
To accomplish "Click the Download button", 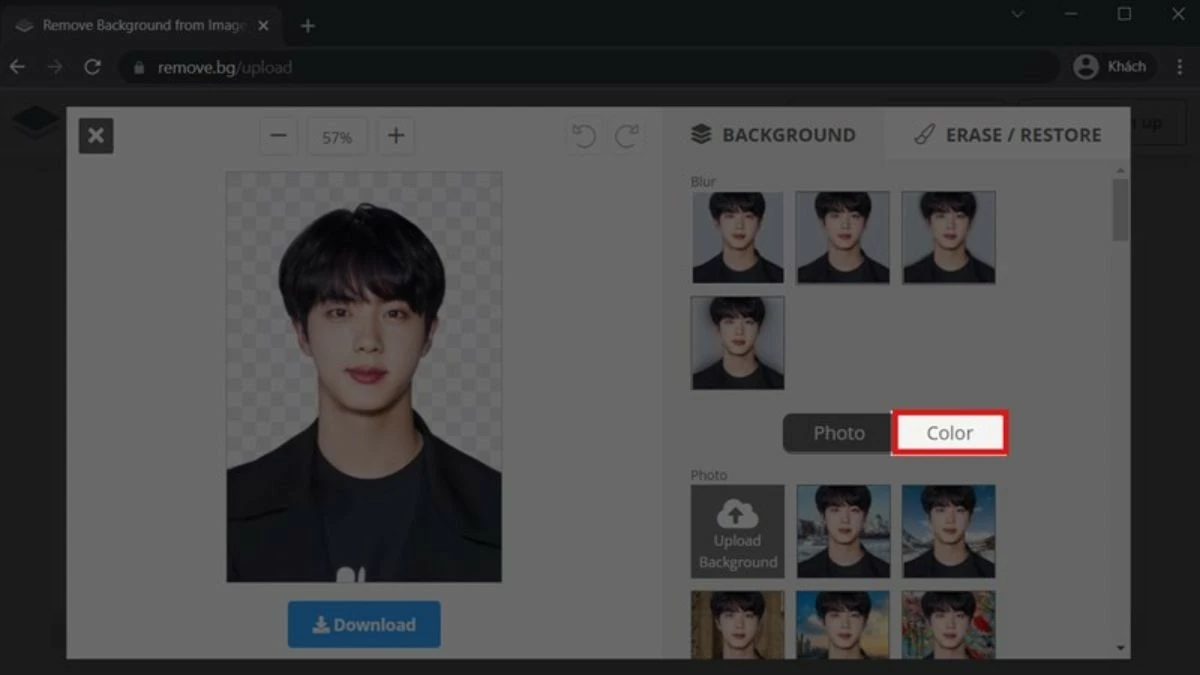I will pyautogui.click(x=363, y=624).
